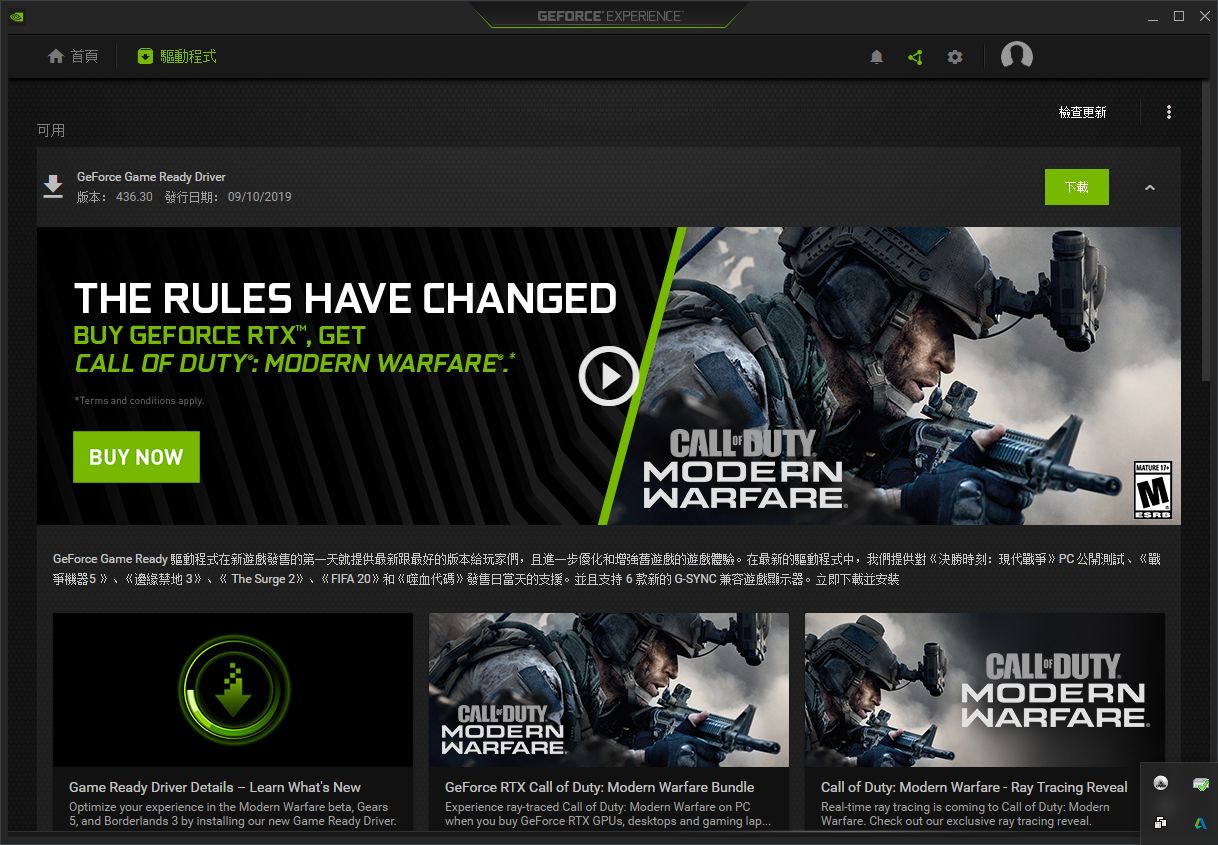This screenshot has width=1218, height=845.
Task: Click the driver download arrow icon
Action: coord(53,186)
